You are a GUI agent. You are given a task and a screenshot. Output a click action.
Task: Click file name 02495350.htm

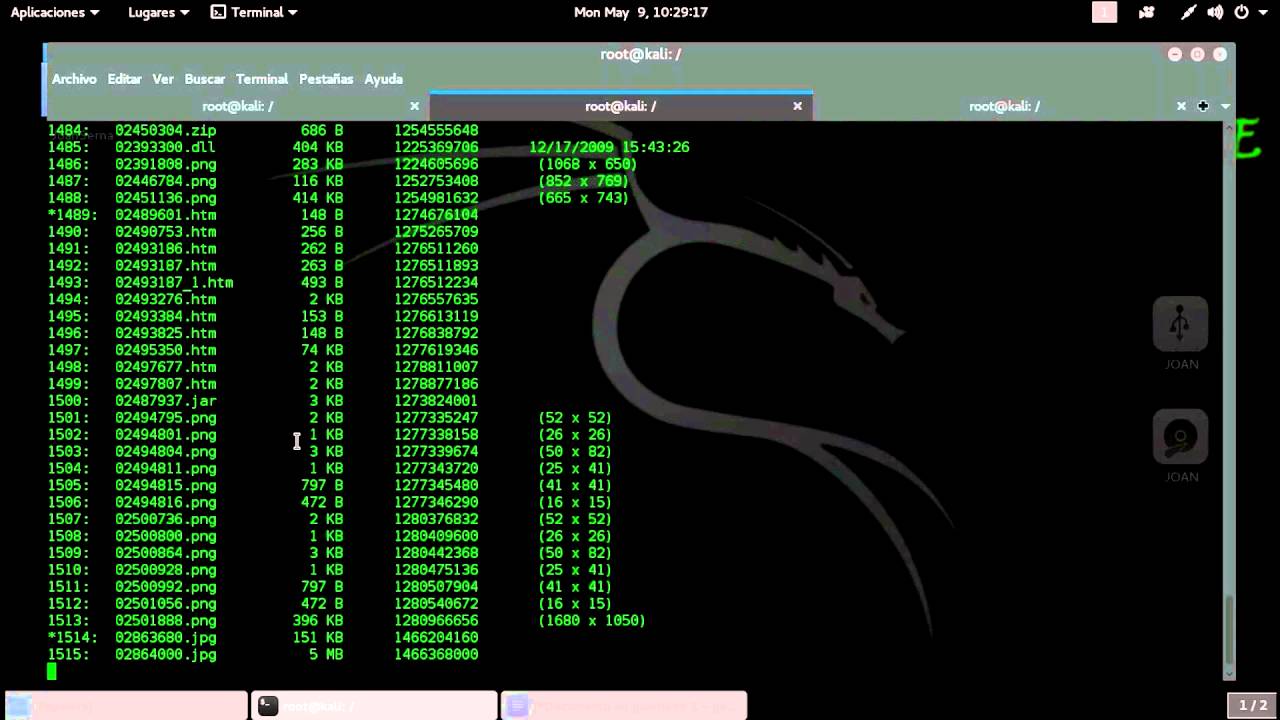click(165, 350)
